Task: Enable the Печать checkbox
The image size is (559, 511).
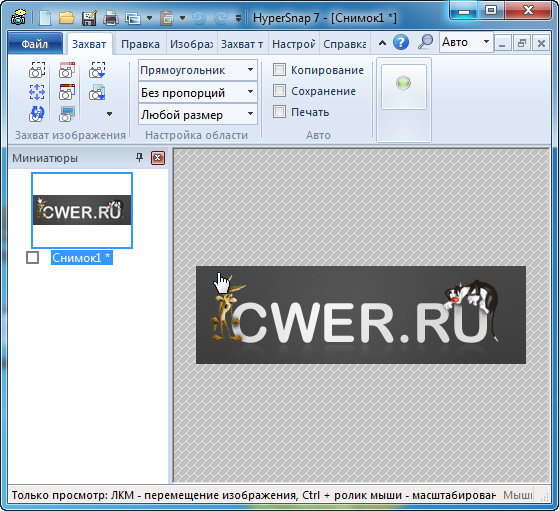Action: (x=279, y=112)
